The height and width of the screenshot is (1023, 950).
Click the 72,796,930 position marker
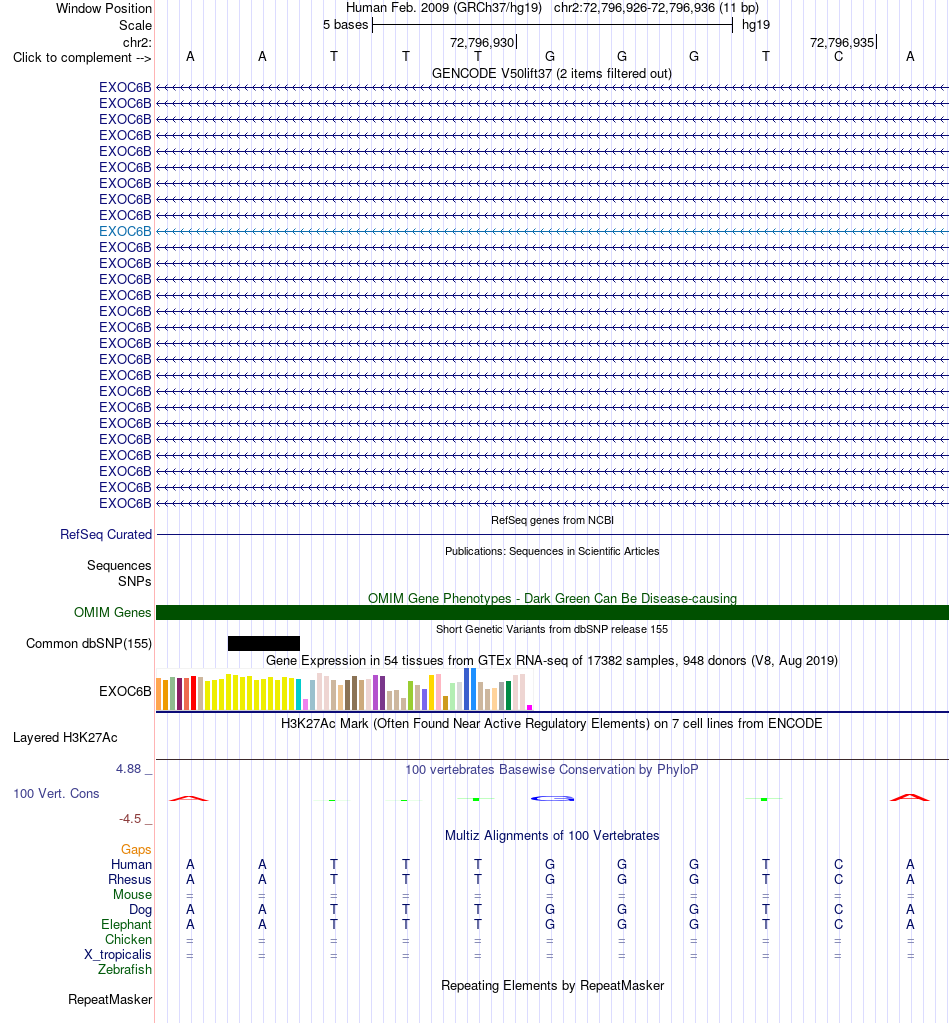pyautogui.click(x=482, y=42)
